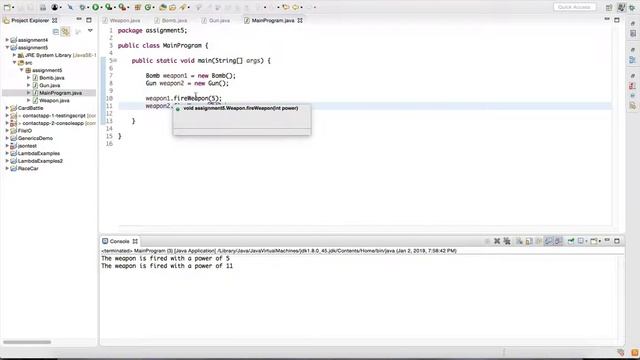The image size is (640, 360).
Task: Select contactapp-2-consoleapp project
Action: point(53,123)
